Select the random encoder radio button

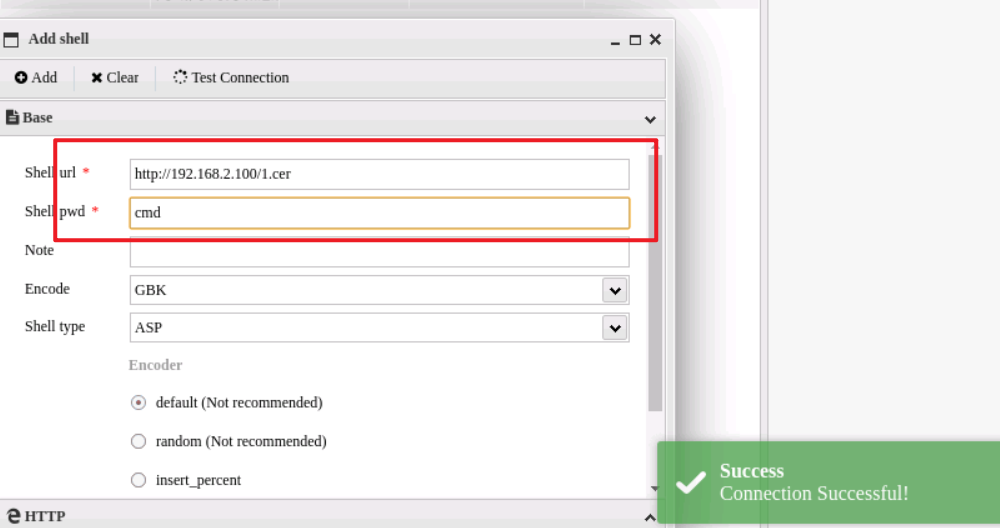(x=139, y=441)
